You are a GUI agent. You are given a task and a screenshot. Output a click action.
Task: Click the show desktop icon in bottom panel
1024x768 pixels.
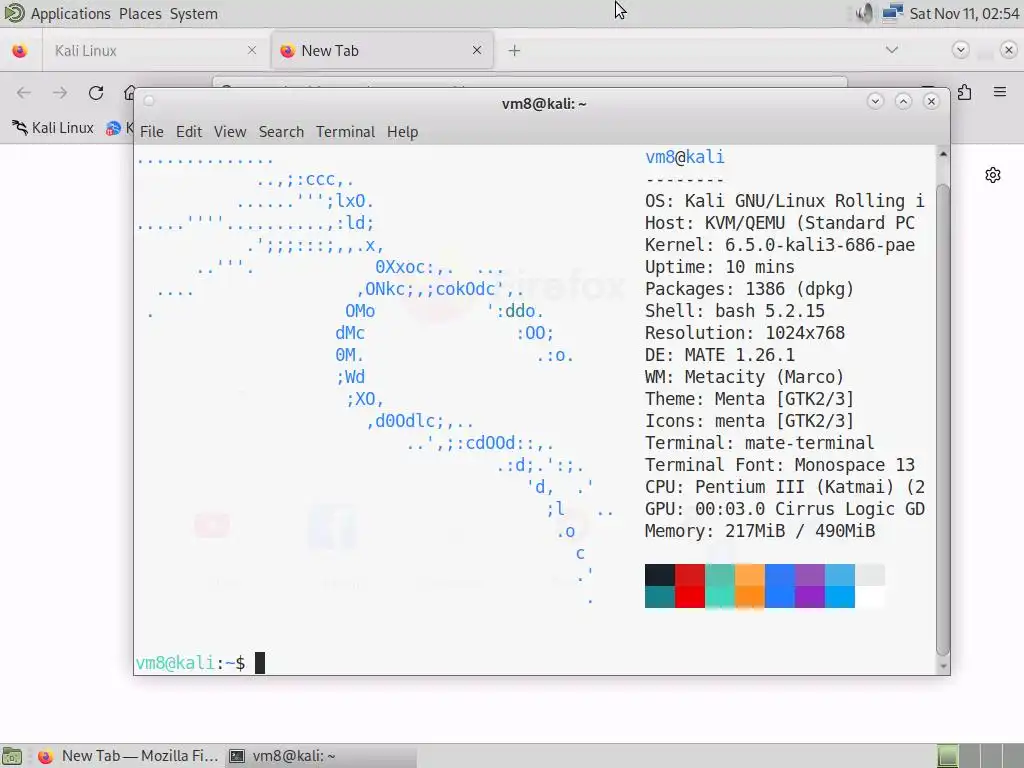click(x=12, y=756)
